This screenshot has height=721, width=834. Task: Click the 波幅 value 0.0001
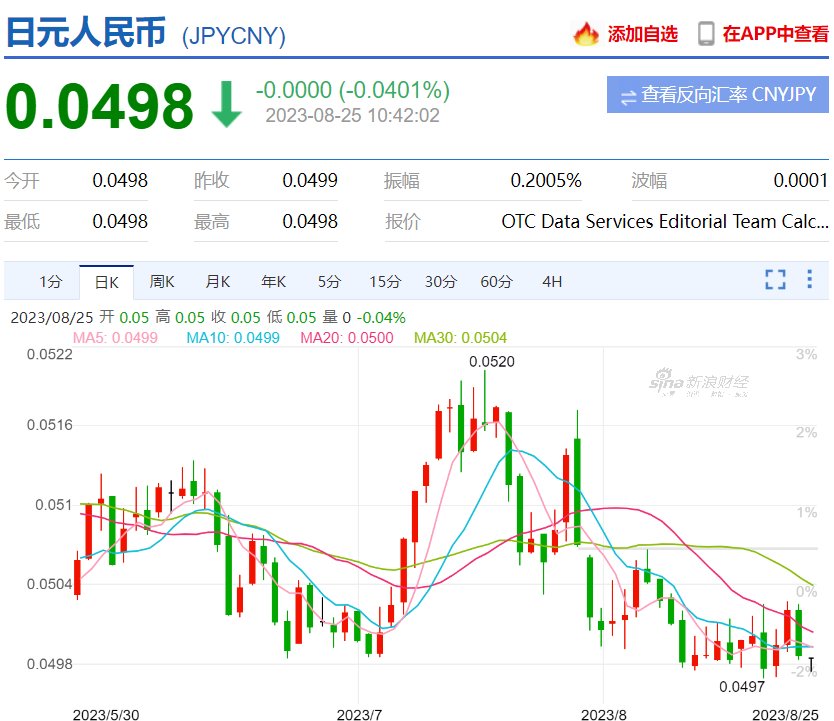point(800,181)
